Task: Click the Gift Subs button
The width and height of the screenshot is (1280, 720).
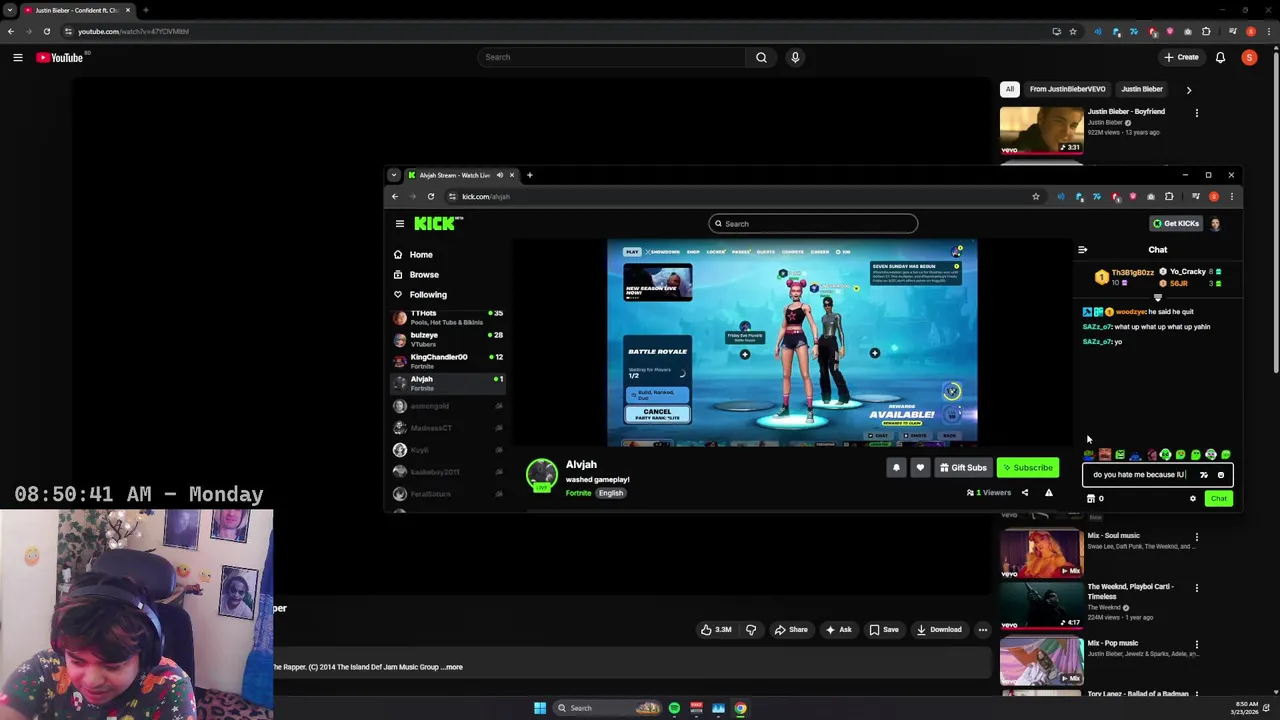Action: coord(963,467)
